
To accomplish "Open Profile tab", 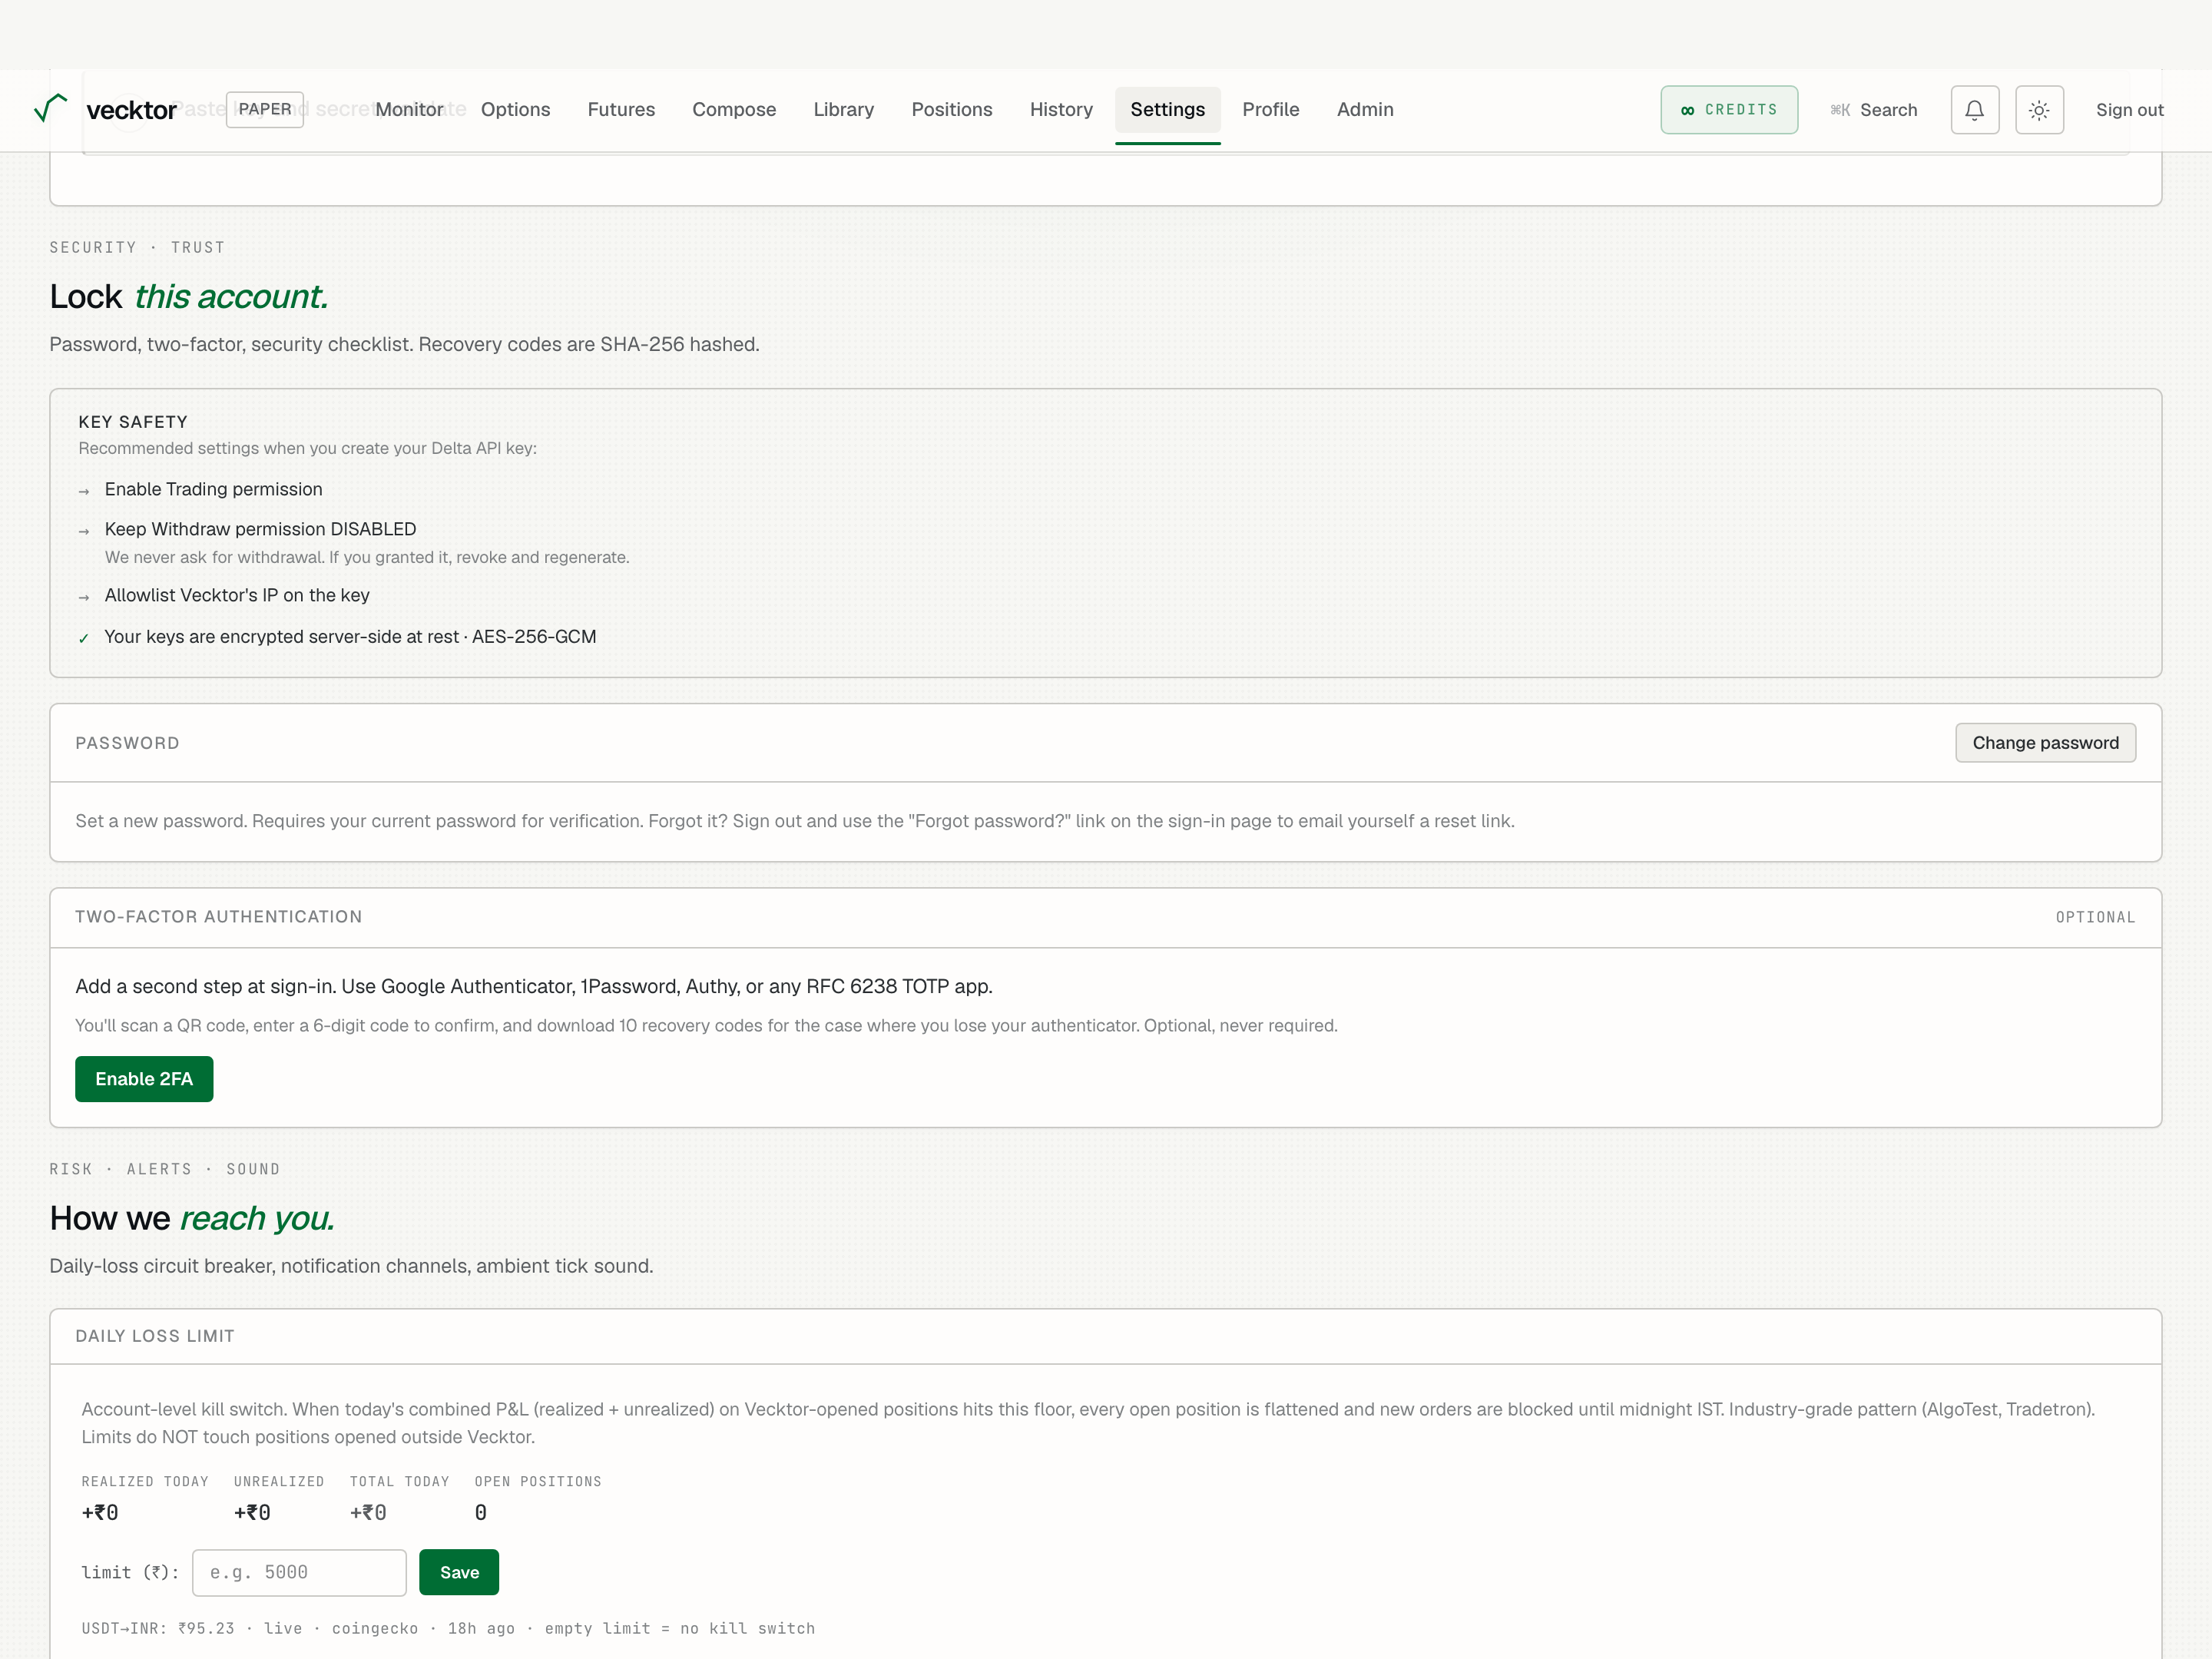I will [x=1270, y=109].
